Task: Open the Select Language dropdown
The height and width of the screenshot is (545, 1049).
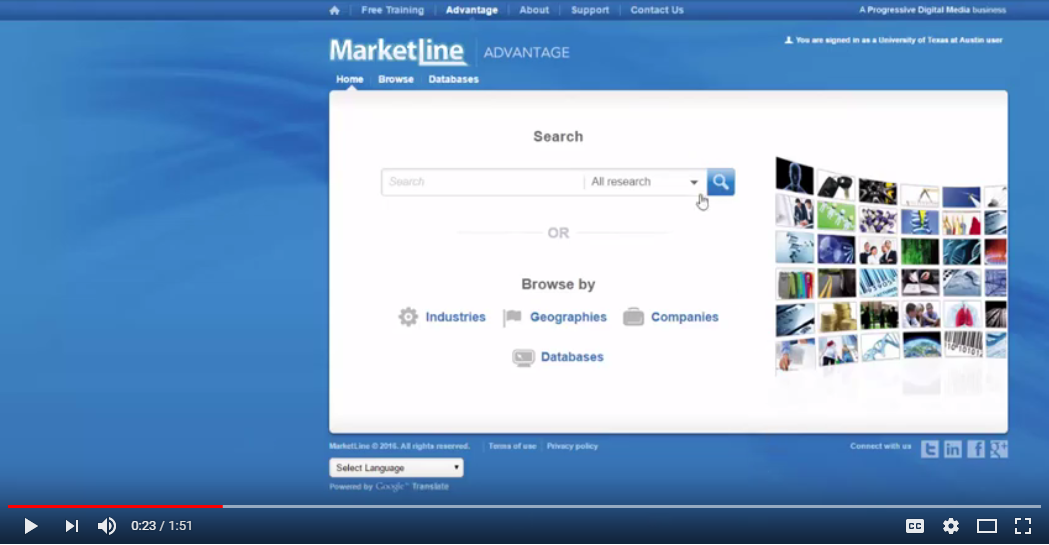Action: (x=396, y=467)
